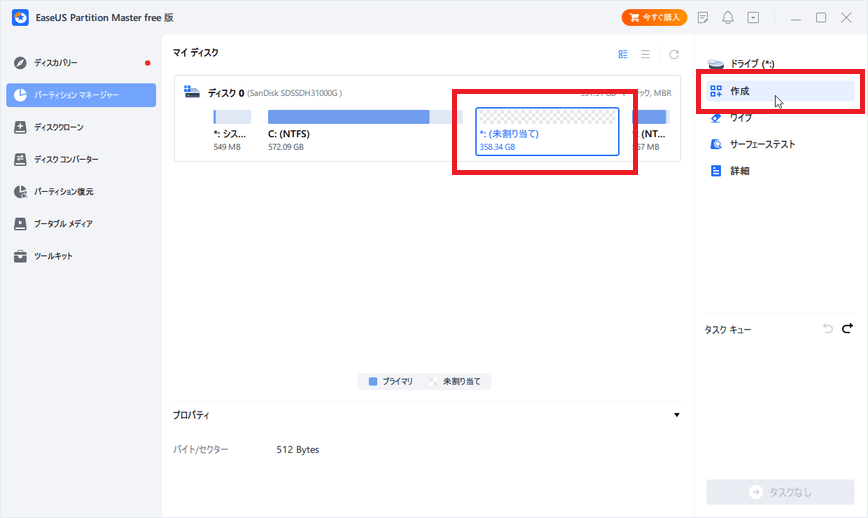
Task: Click the notification bell icon
Action: pos(729,17)
